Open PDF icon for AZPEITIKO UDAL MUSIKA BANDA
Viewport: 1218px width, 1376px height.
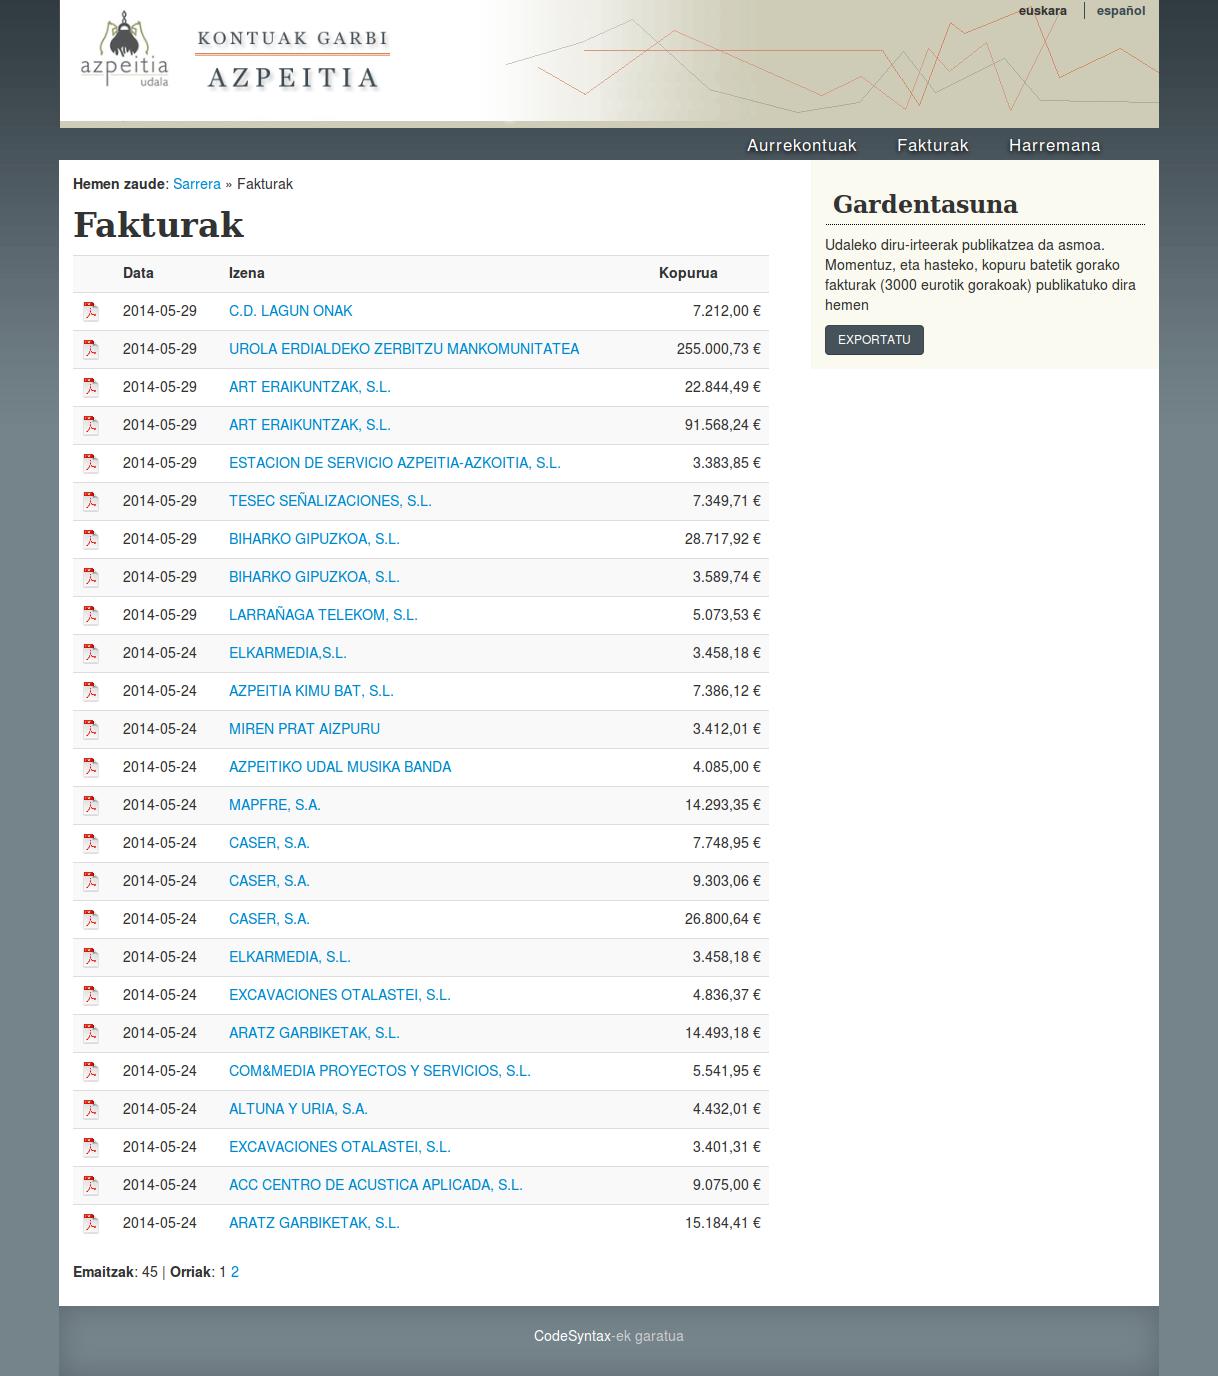(90, 767)
